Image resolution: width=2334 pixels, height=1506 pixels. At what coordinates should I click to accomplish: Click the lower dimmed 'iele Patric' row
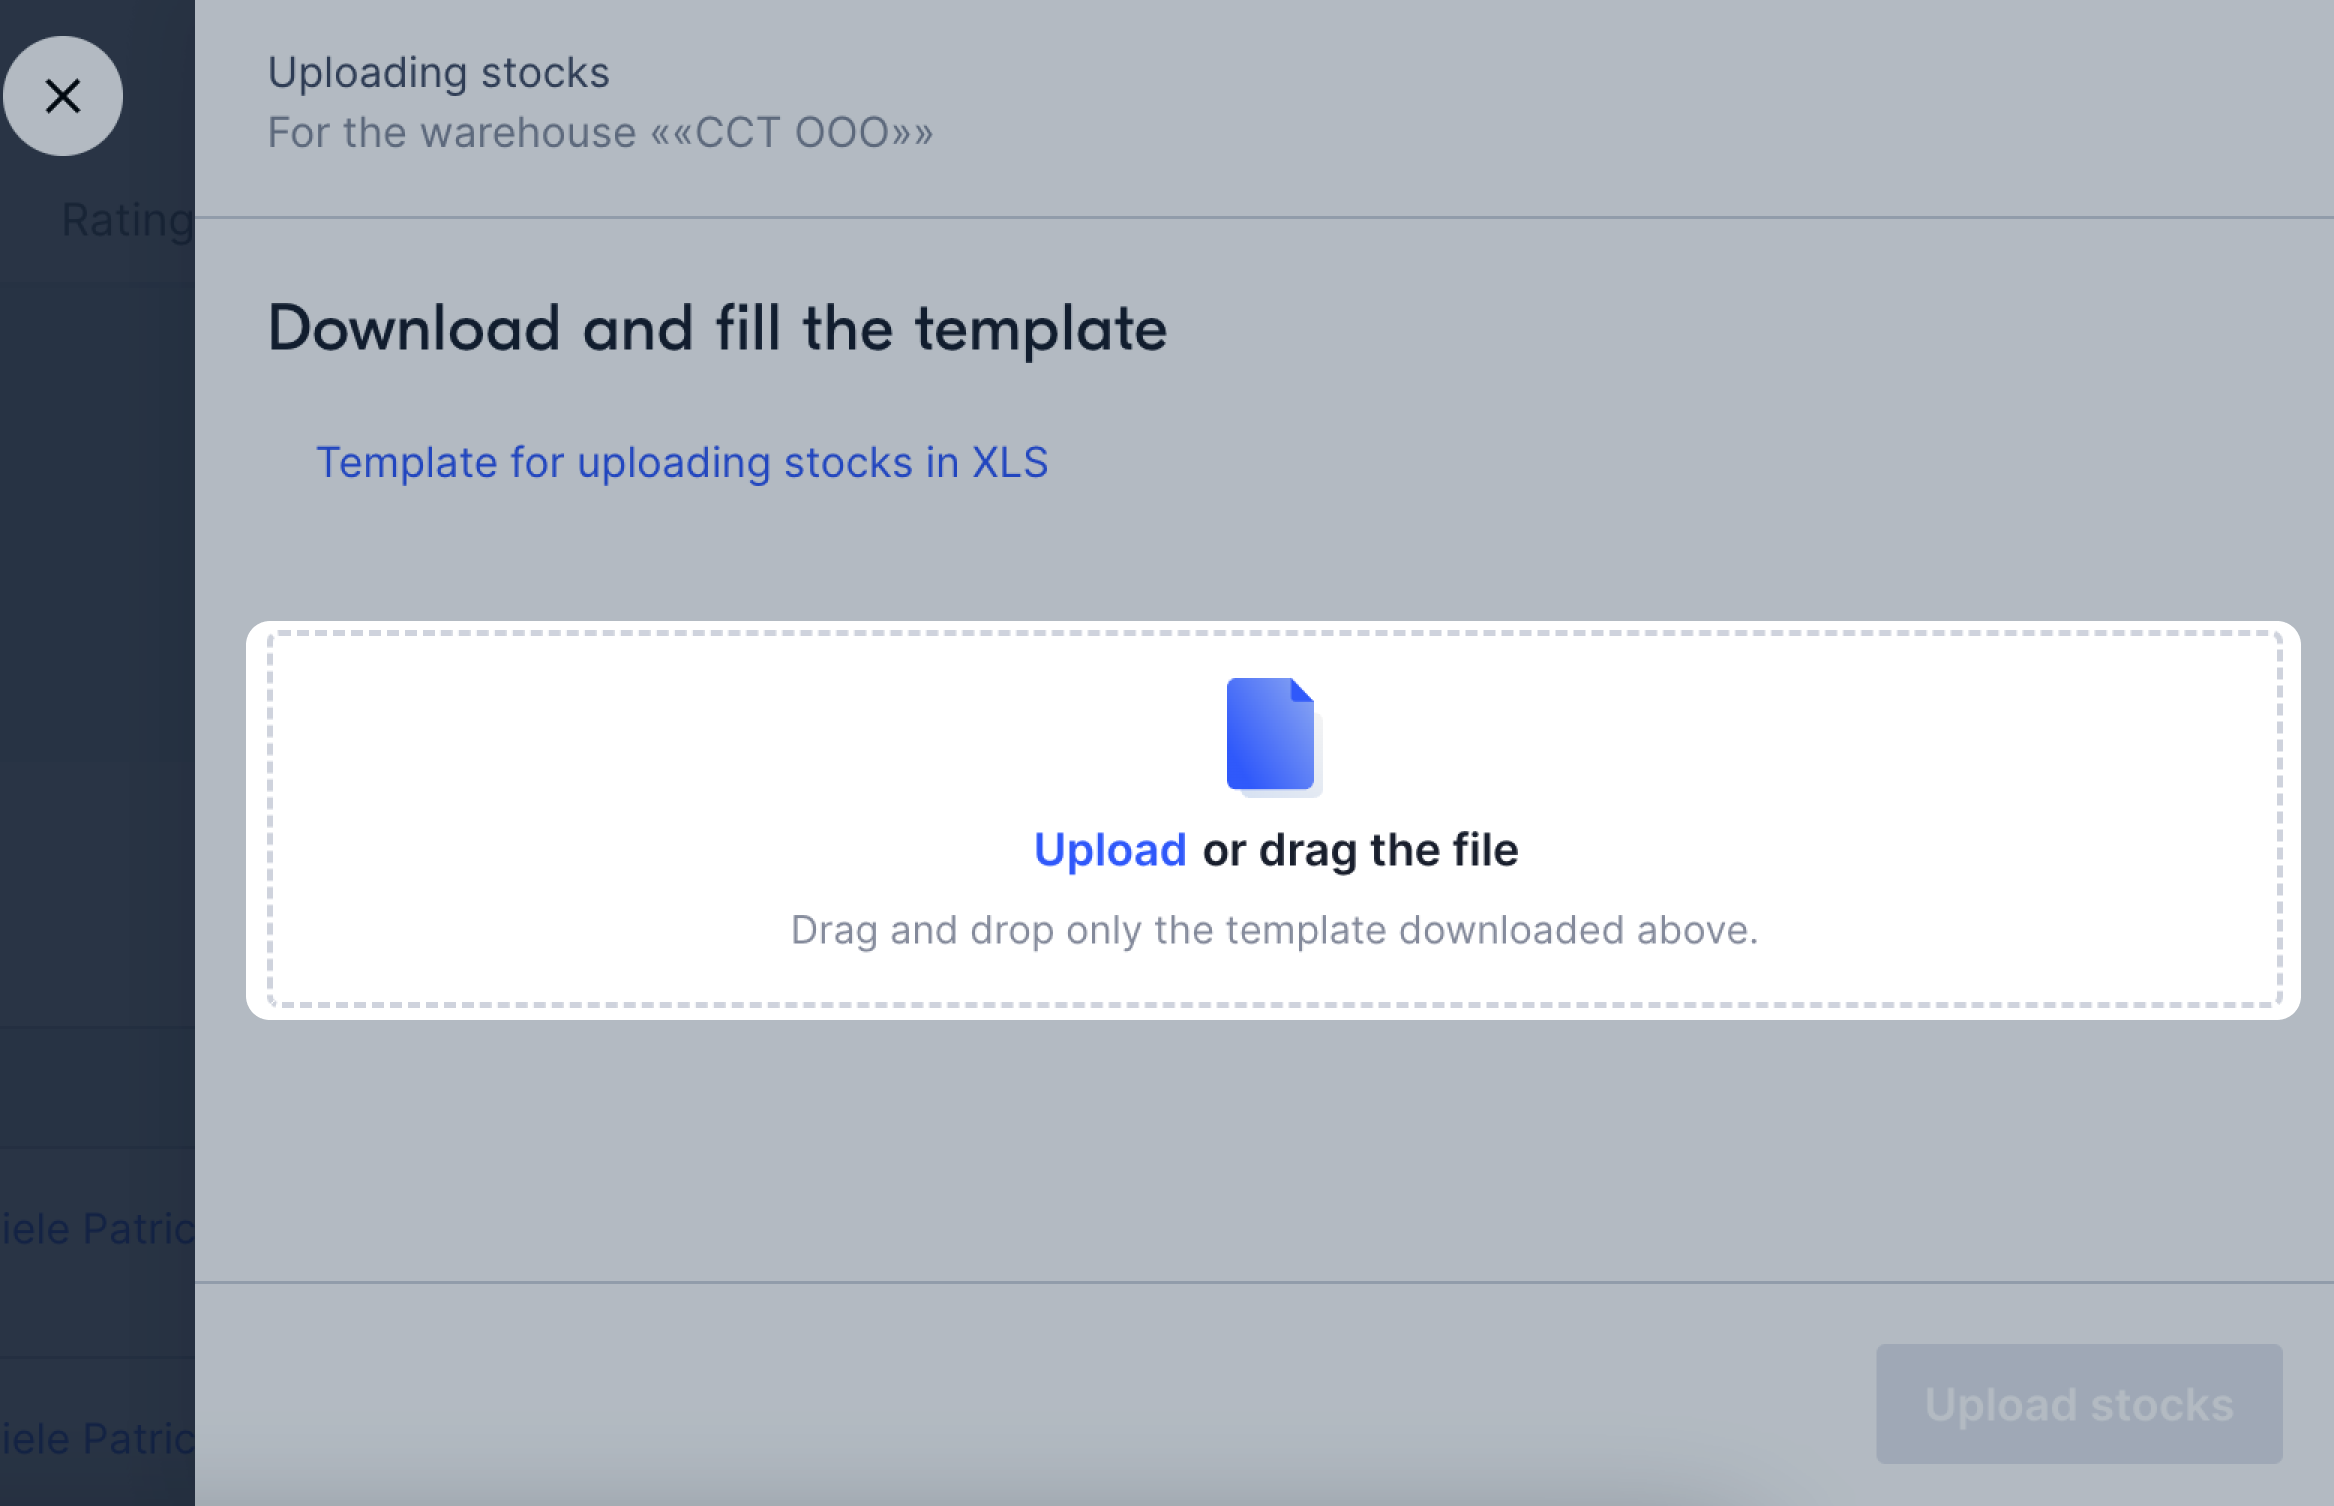pos(97,1439)
